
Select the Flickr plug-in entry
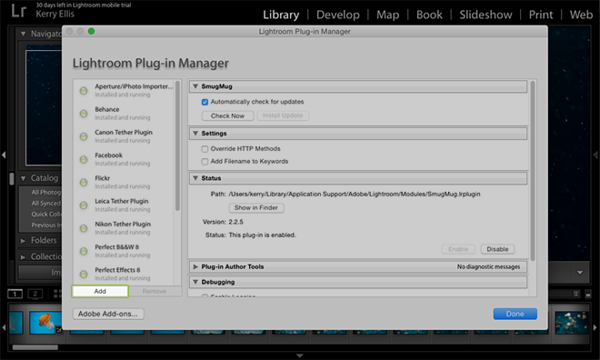click(124, 182)
